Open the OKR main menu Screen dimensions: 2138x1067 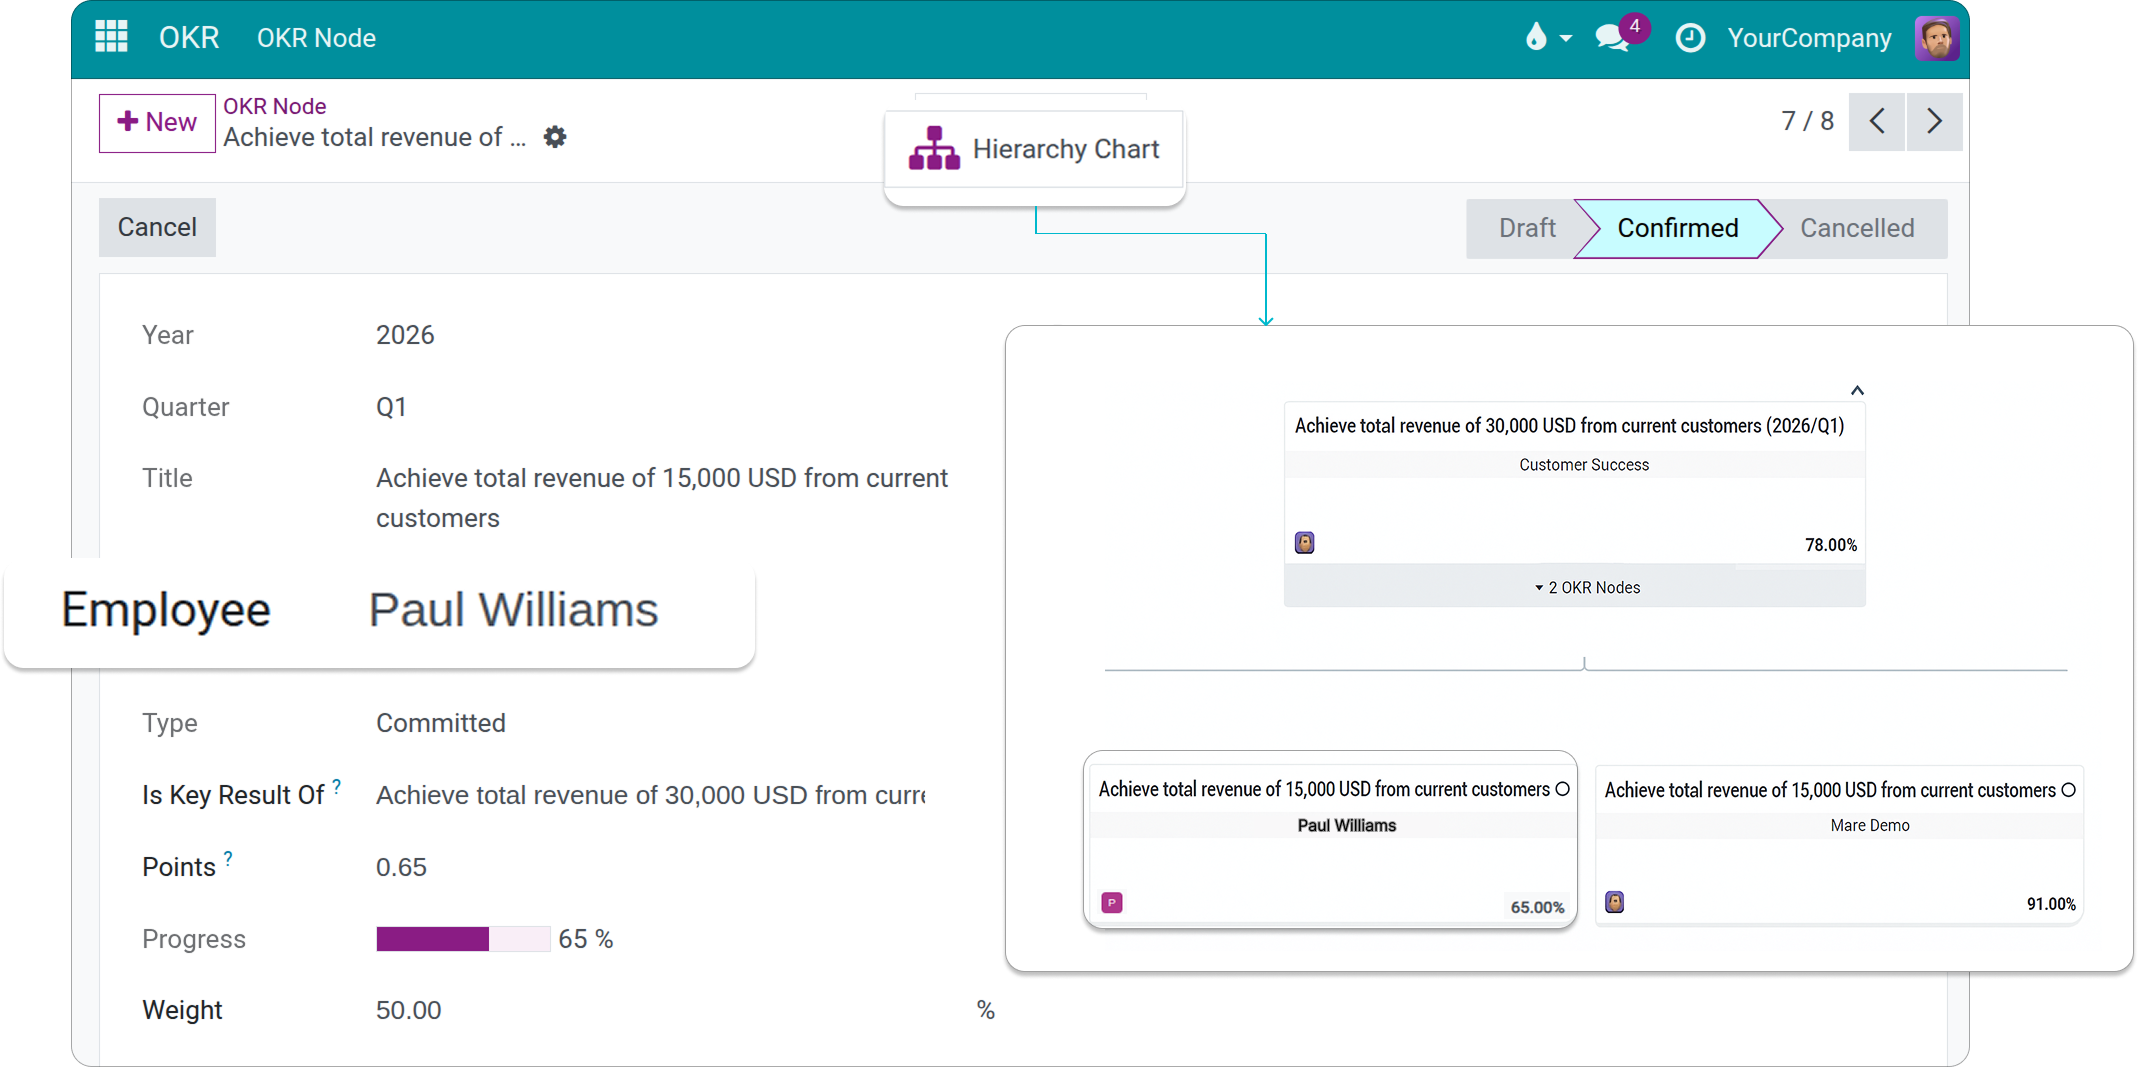coord(189,38)
